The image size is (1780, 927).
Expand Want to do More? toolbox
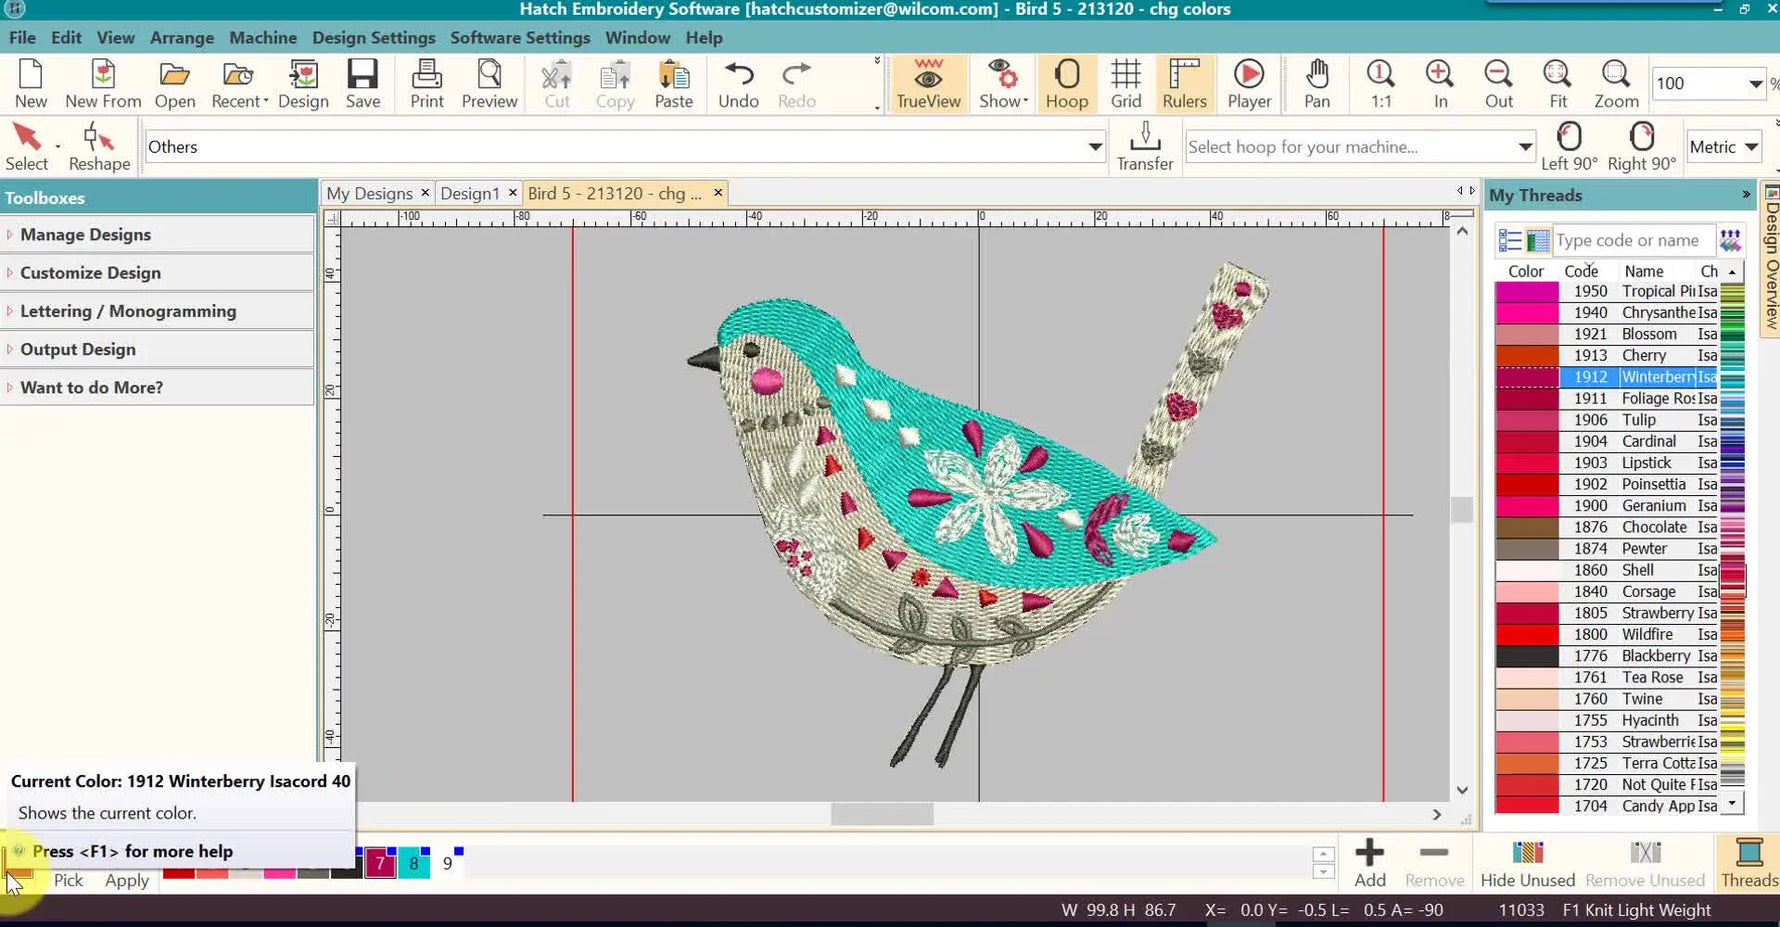(157, 387)
